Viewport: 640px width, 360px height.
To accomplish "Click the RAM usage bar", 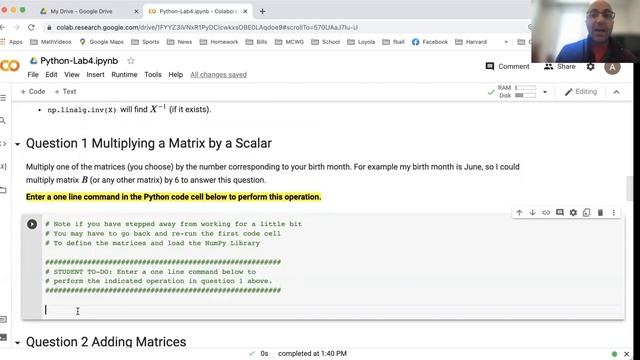I will point(525,88).
